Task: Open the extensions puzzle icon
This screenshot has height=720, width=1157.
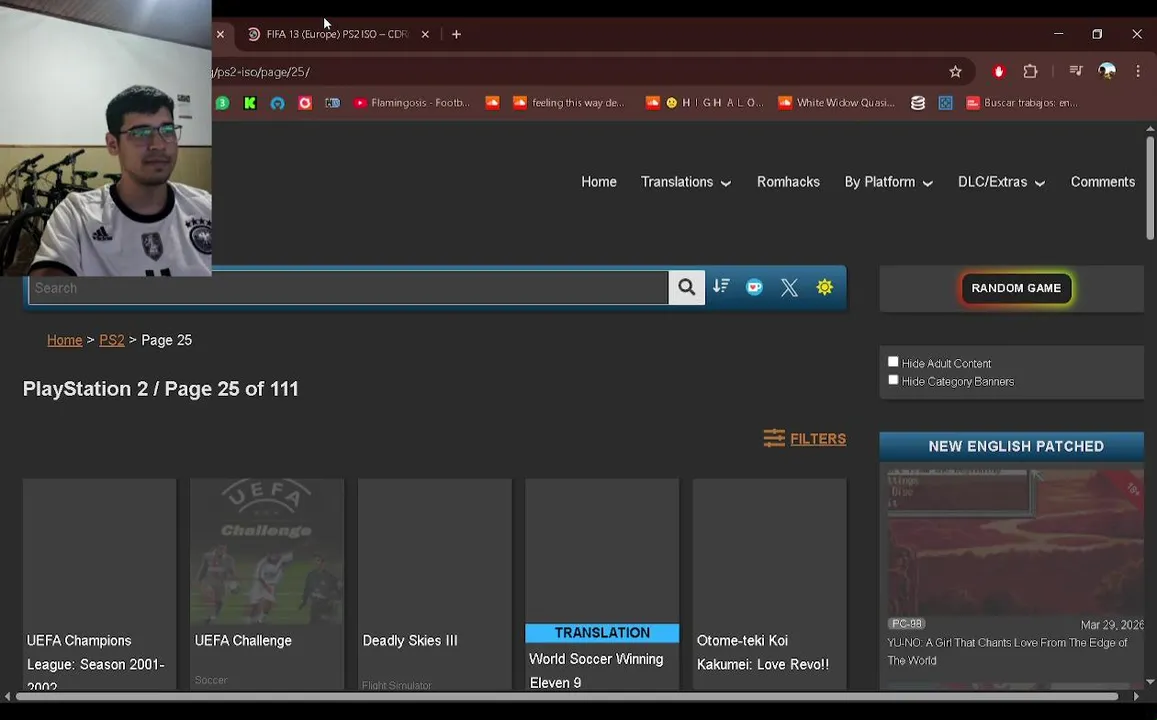Action: point(1030,72)
